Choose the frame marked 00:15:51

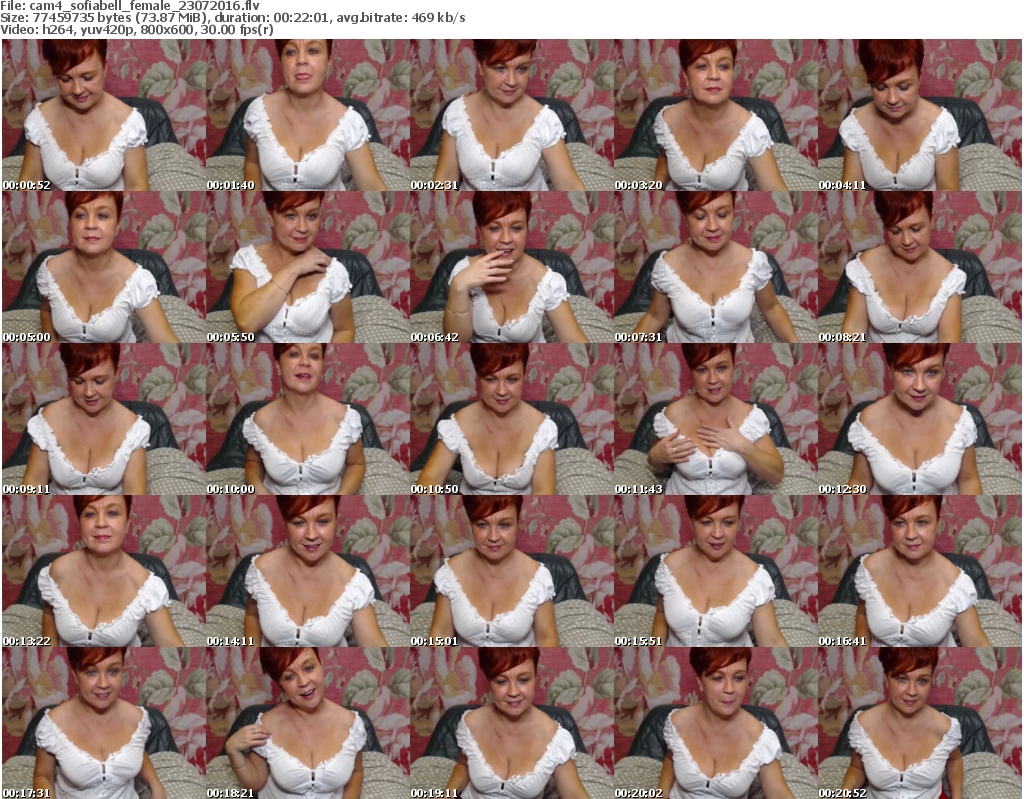[716, 571]
